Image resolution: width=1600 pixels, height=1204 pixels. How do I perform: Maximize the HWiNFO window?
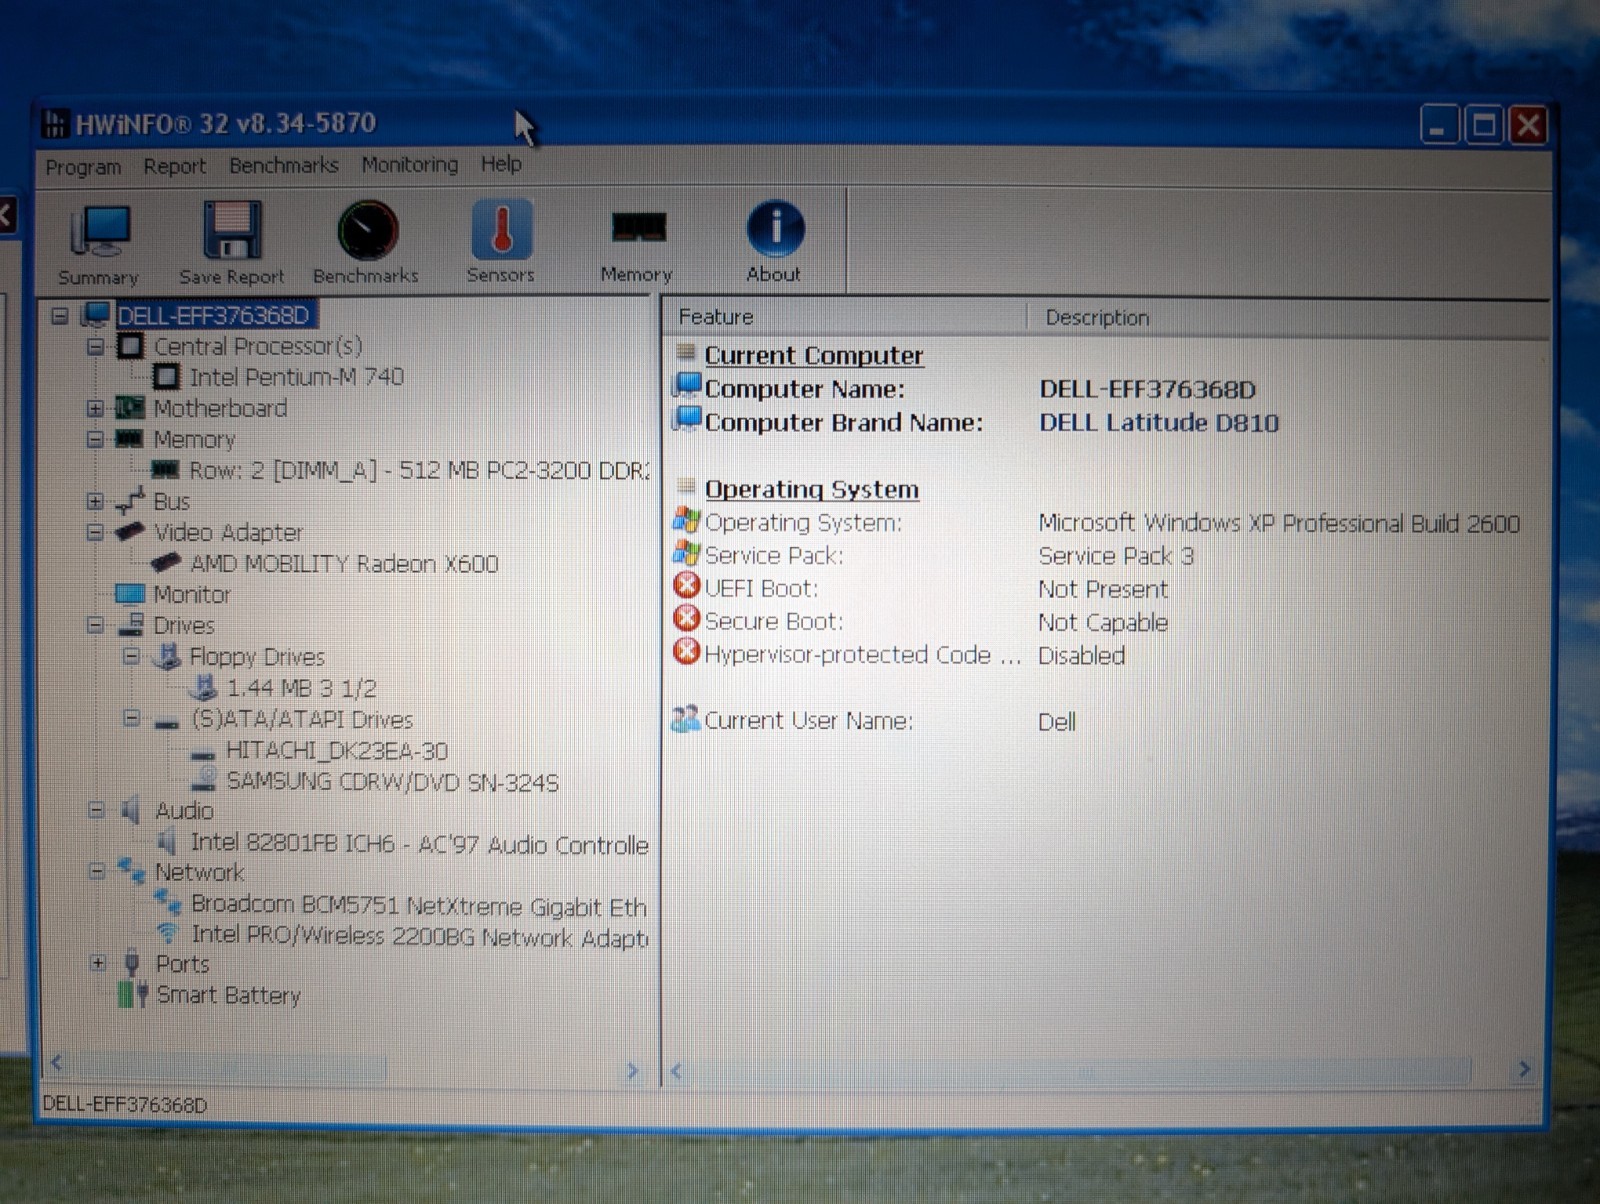[1484, 126]
